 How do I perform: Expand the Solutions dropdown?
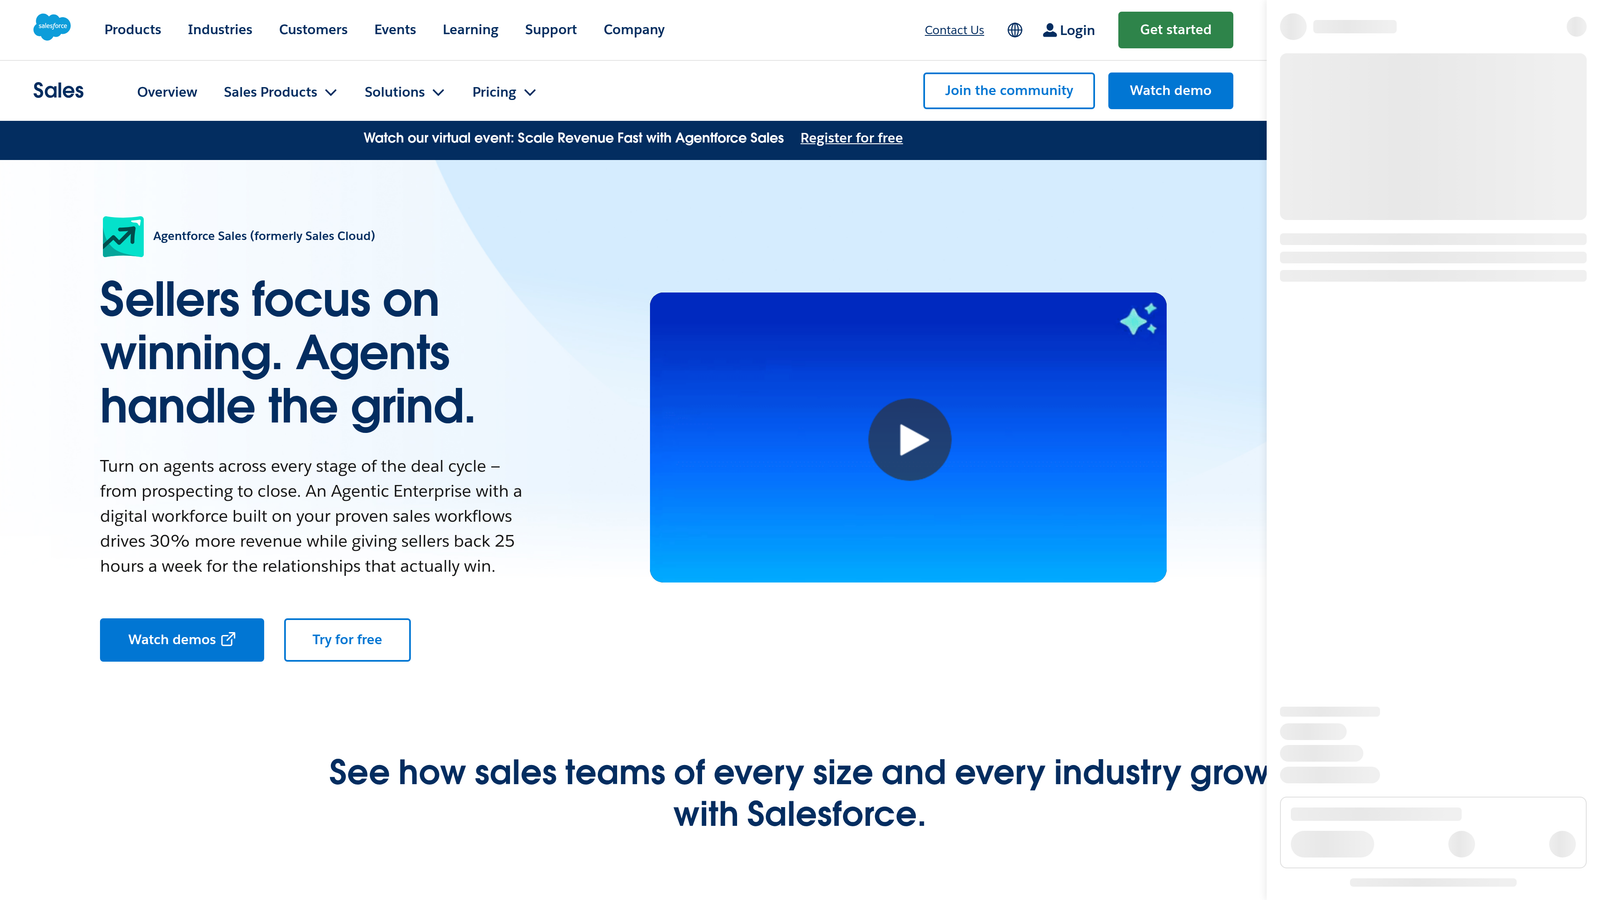tap(404, 92)
